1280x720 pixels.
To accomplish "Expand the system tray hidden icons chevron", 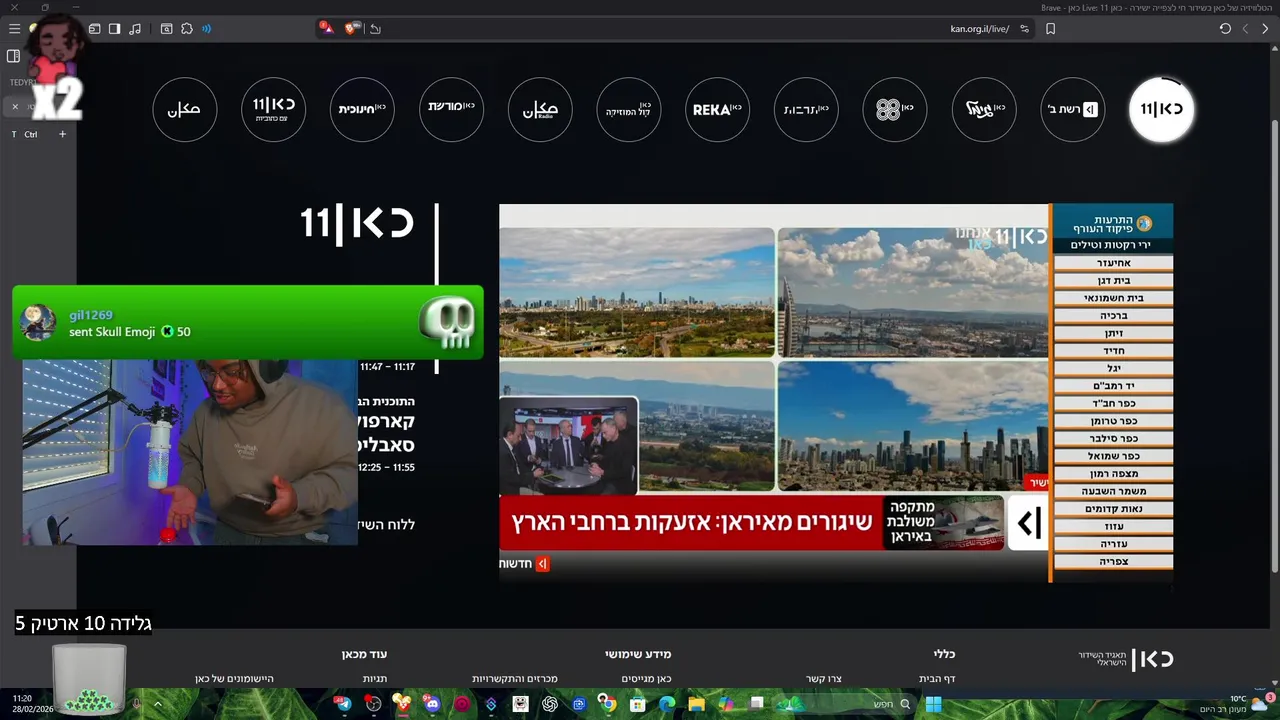I will (x=158, y=704).
